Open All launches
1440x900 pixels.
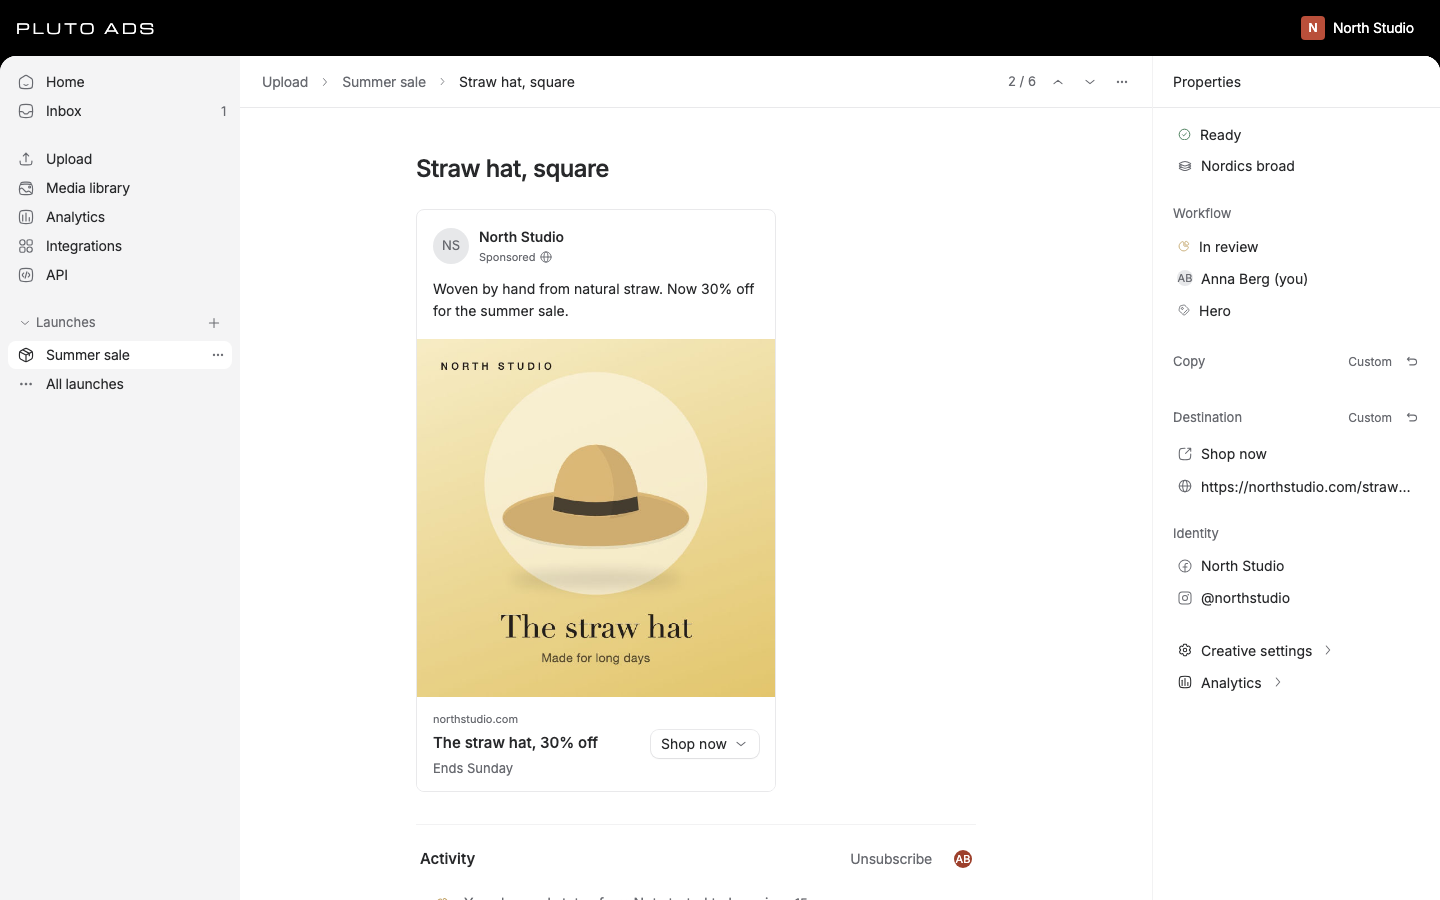[120, 384]
